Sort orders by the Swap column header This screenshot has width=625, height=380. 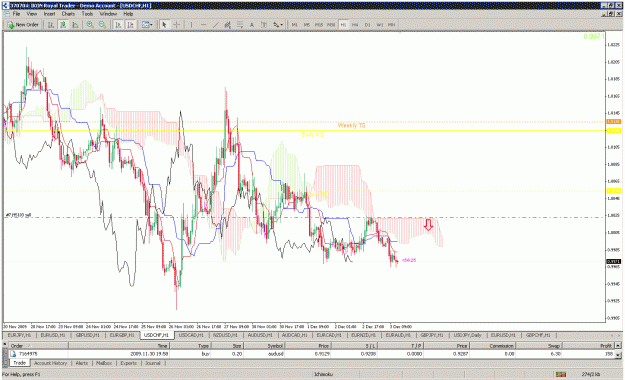coord(539,346)
